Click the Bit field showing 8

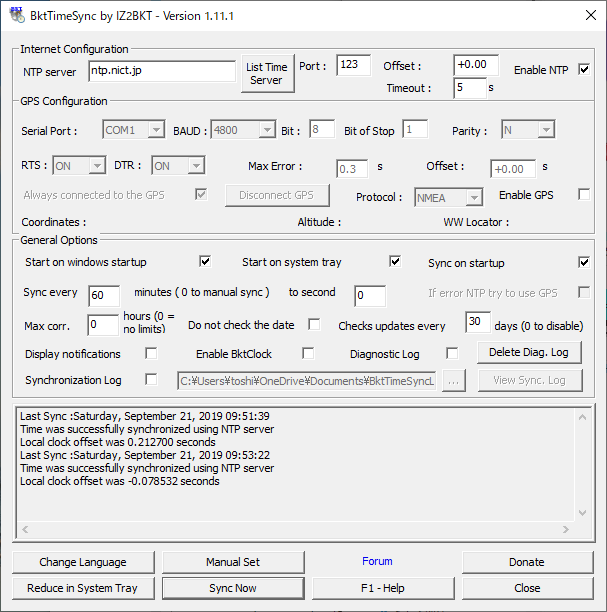322,129
